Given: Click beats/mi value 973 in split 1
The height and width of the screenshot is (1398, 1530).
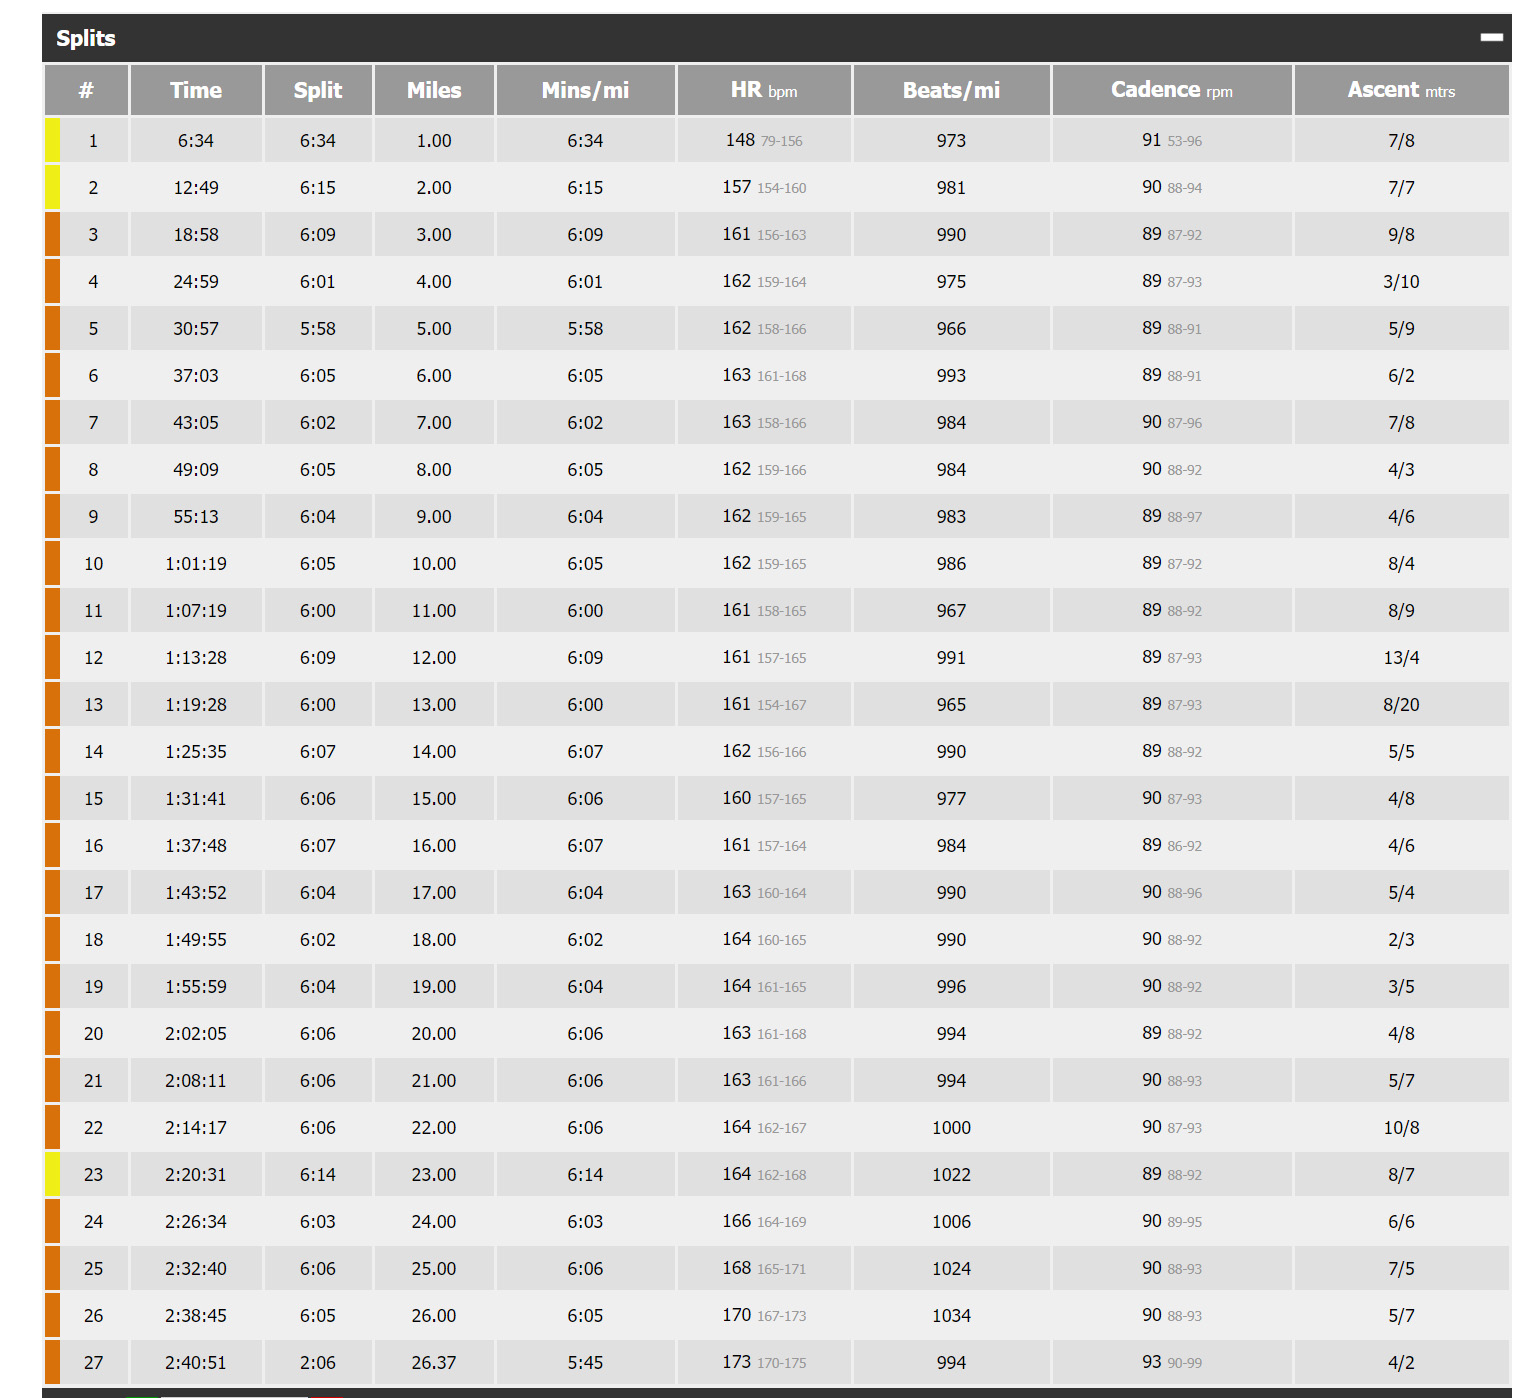Looking at the screenshot, I should click(951, 141).
